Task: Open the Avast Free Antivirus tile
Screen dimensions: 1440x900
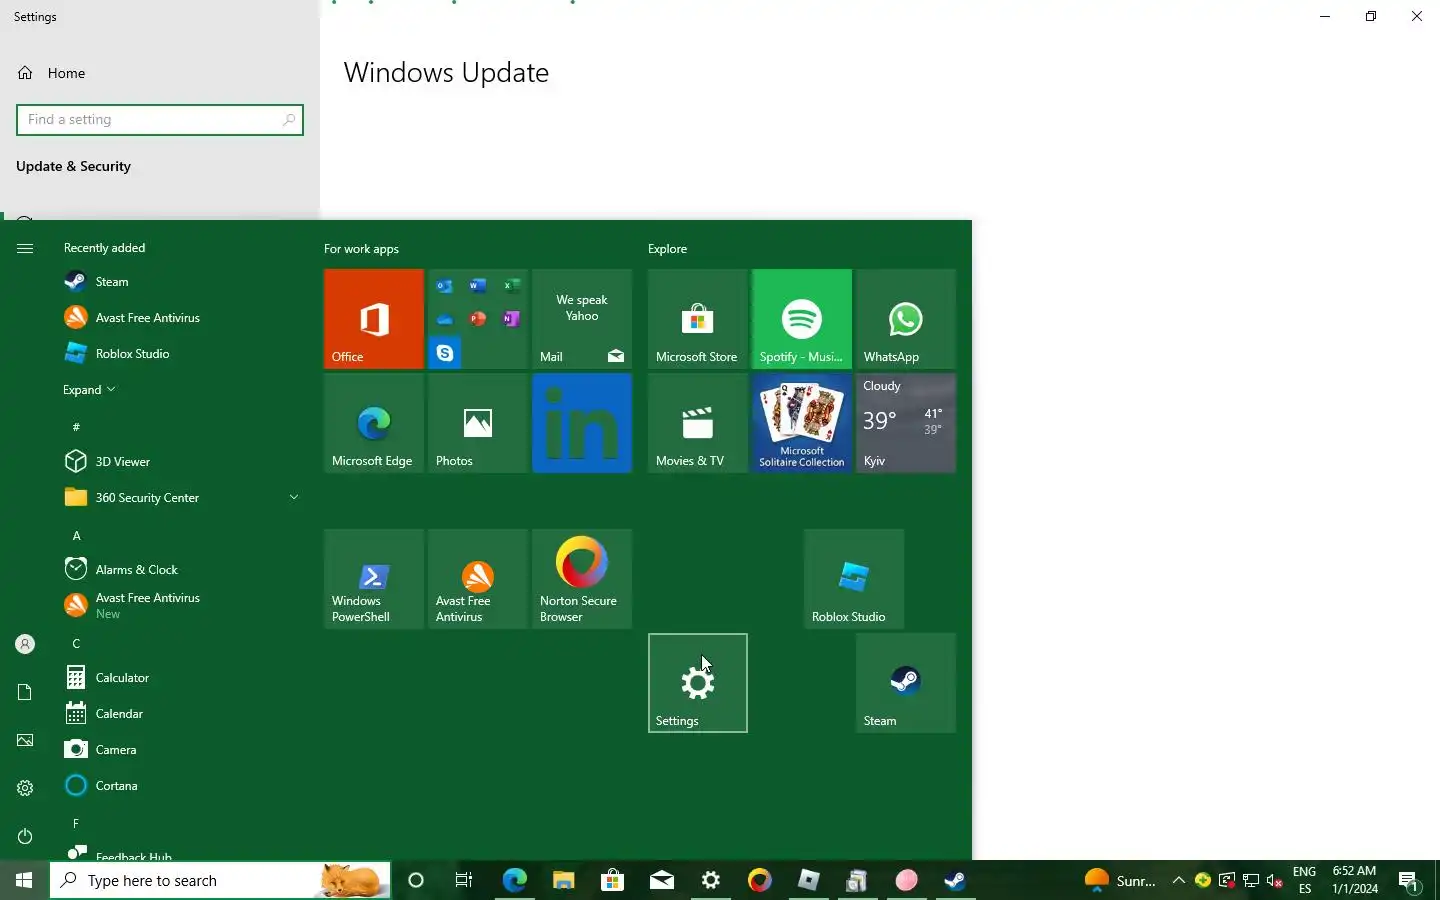Action: [478, 579]
